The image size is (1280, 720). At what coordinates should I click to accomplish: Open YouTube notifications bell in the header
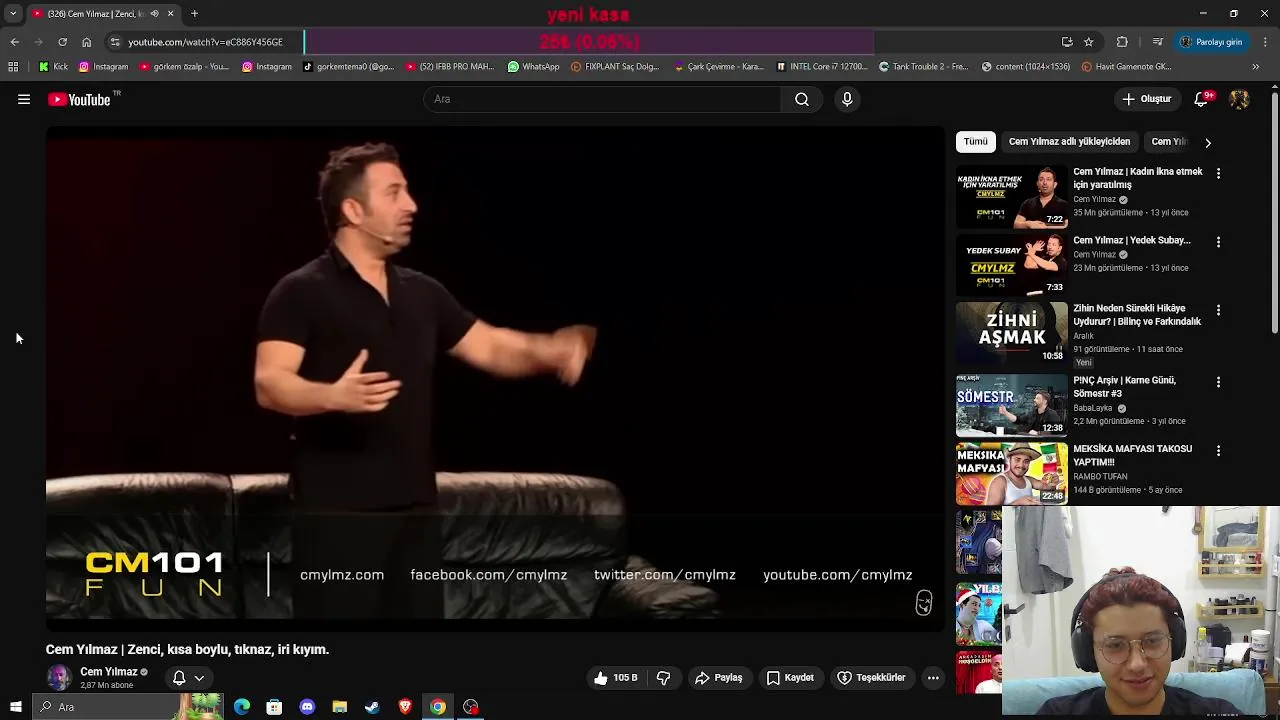click(x=1203, y=99)
